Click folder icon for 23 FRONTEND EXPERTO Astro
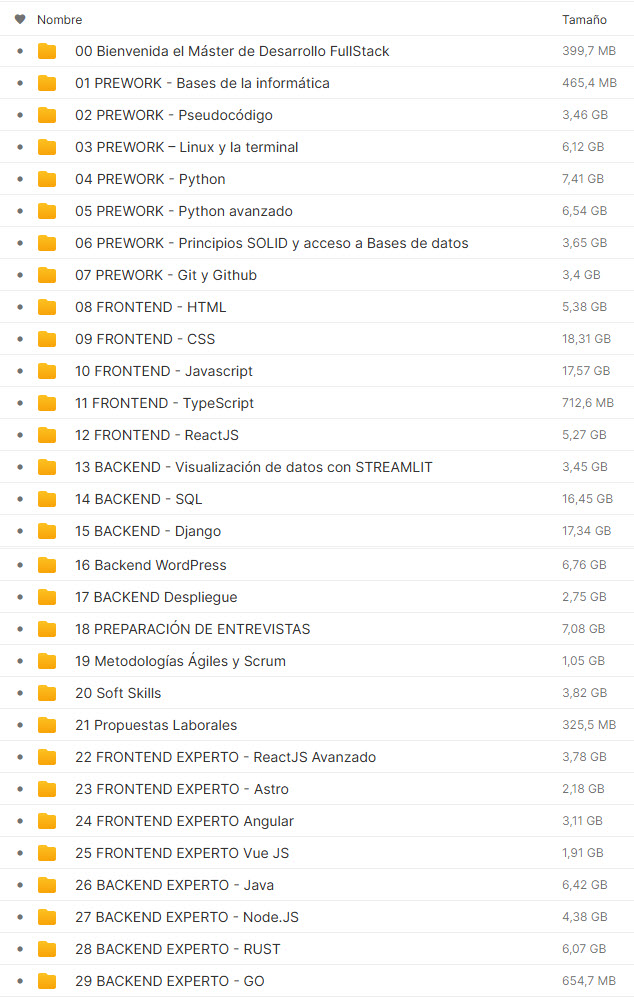 [x=47, y=789]
